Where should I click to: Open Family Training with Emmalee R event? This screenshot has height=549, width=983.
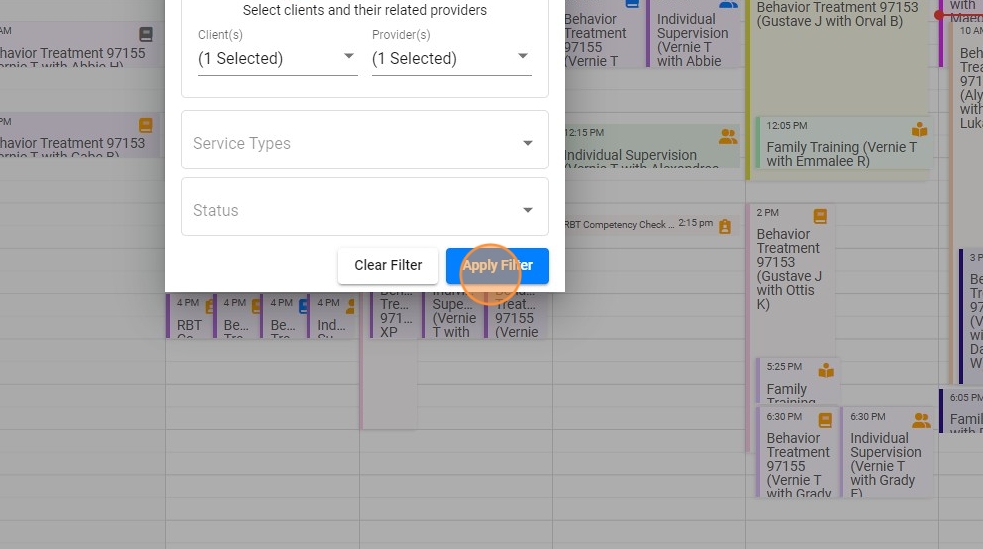pyautogui.click(x=840, y=153)
